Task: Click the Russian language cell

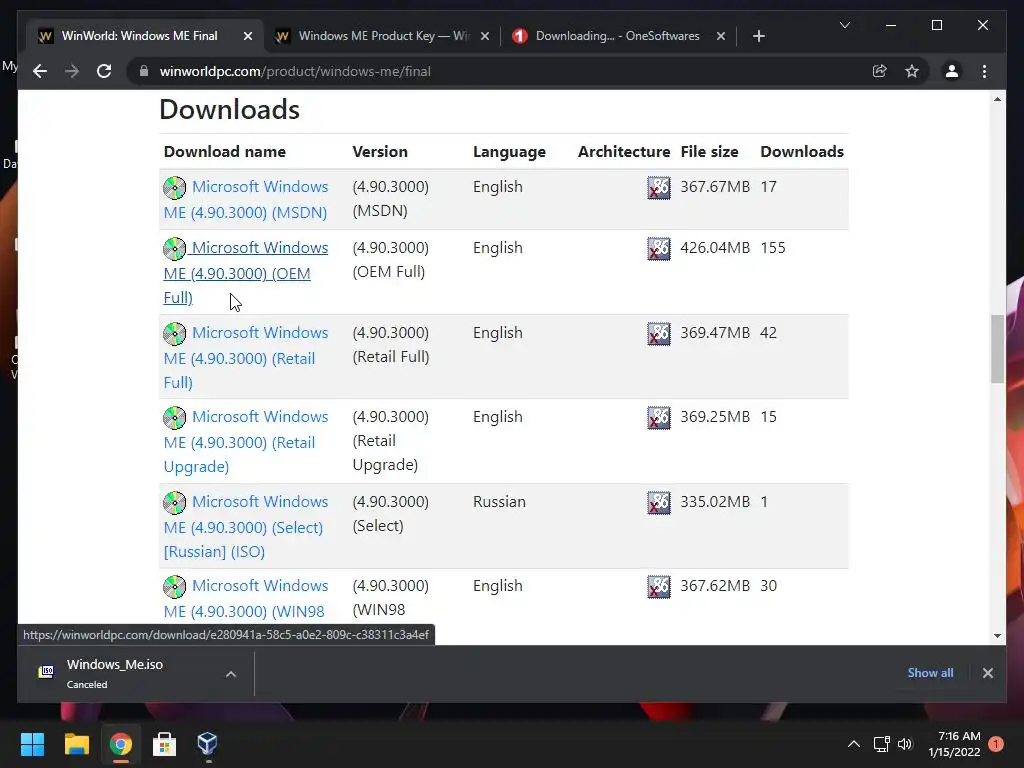Action: [499, 502]
